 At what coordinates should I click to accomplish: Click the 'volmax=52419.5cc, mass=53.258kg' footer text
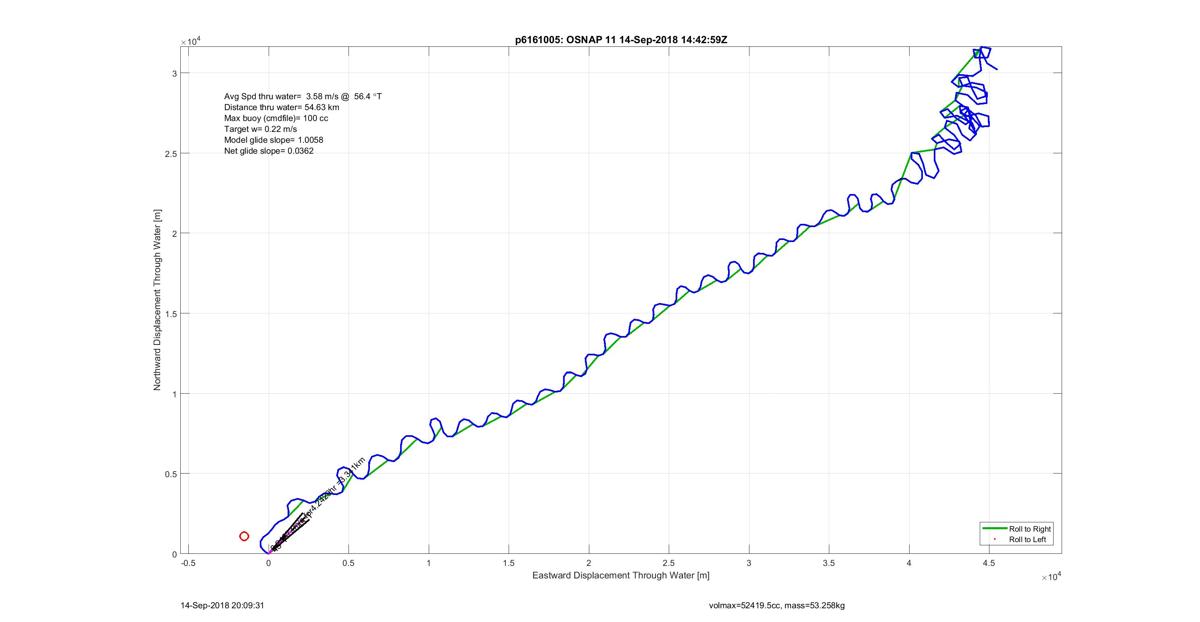tap(777, 605)
